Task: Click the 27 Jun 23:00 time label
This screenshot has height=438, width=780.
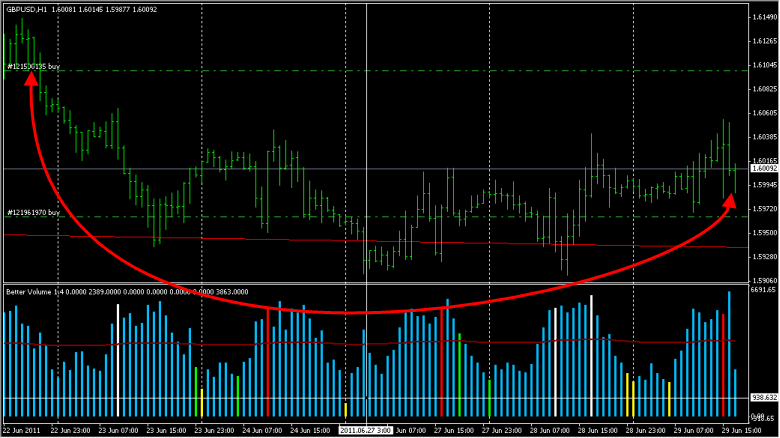Action: pos(502,430)
